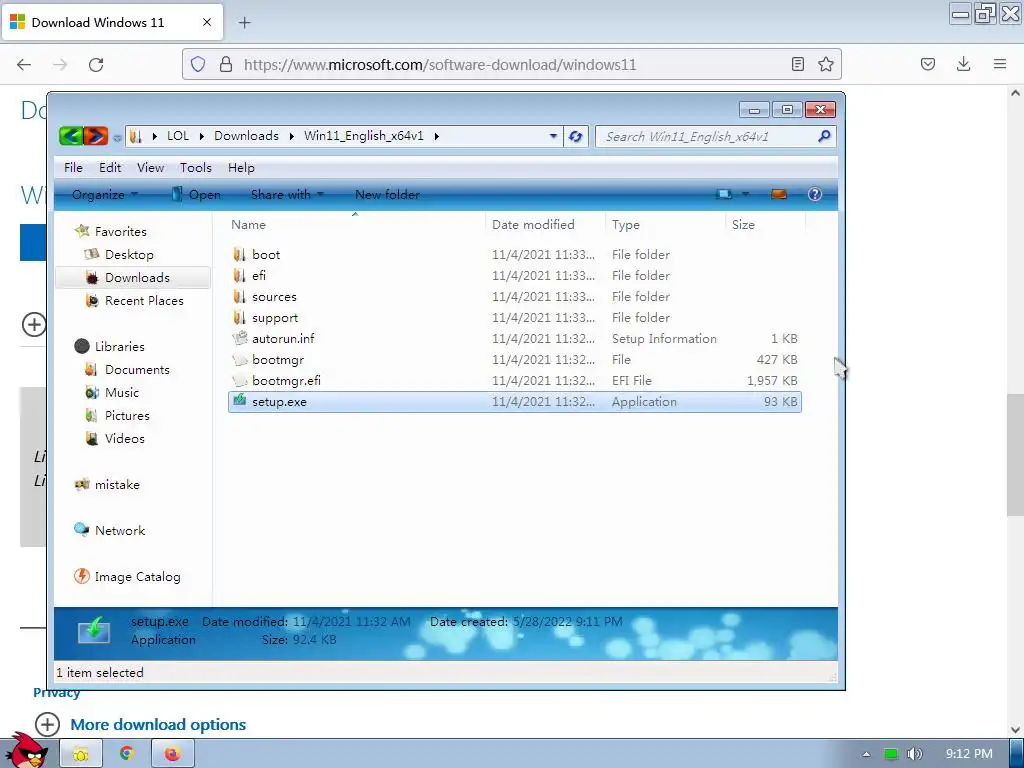
Task: Open a new browser tab
Action: (x=244, y=23)
